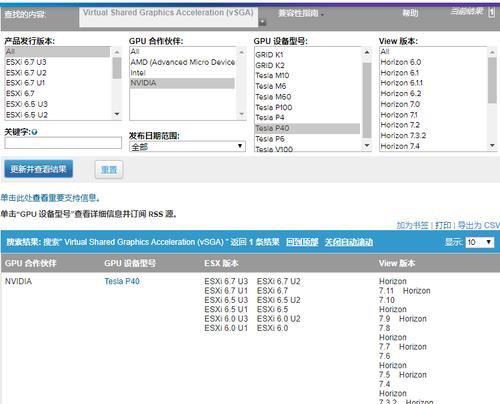This screenshot has width=500, height=404.
Task: Select Horizon 7.1 in View version list
Action: click(433, 115)
